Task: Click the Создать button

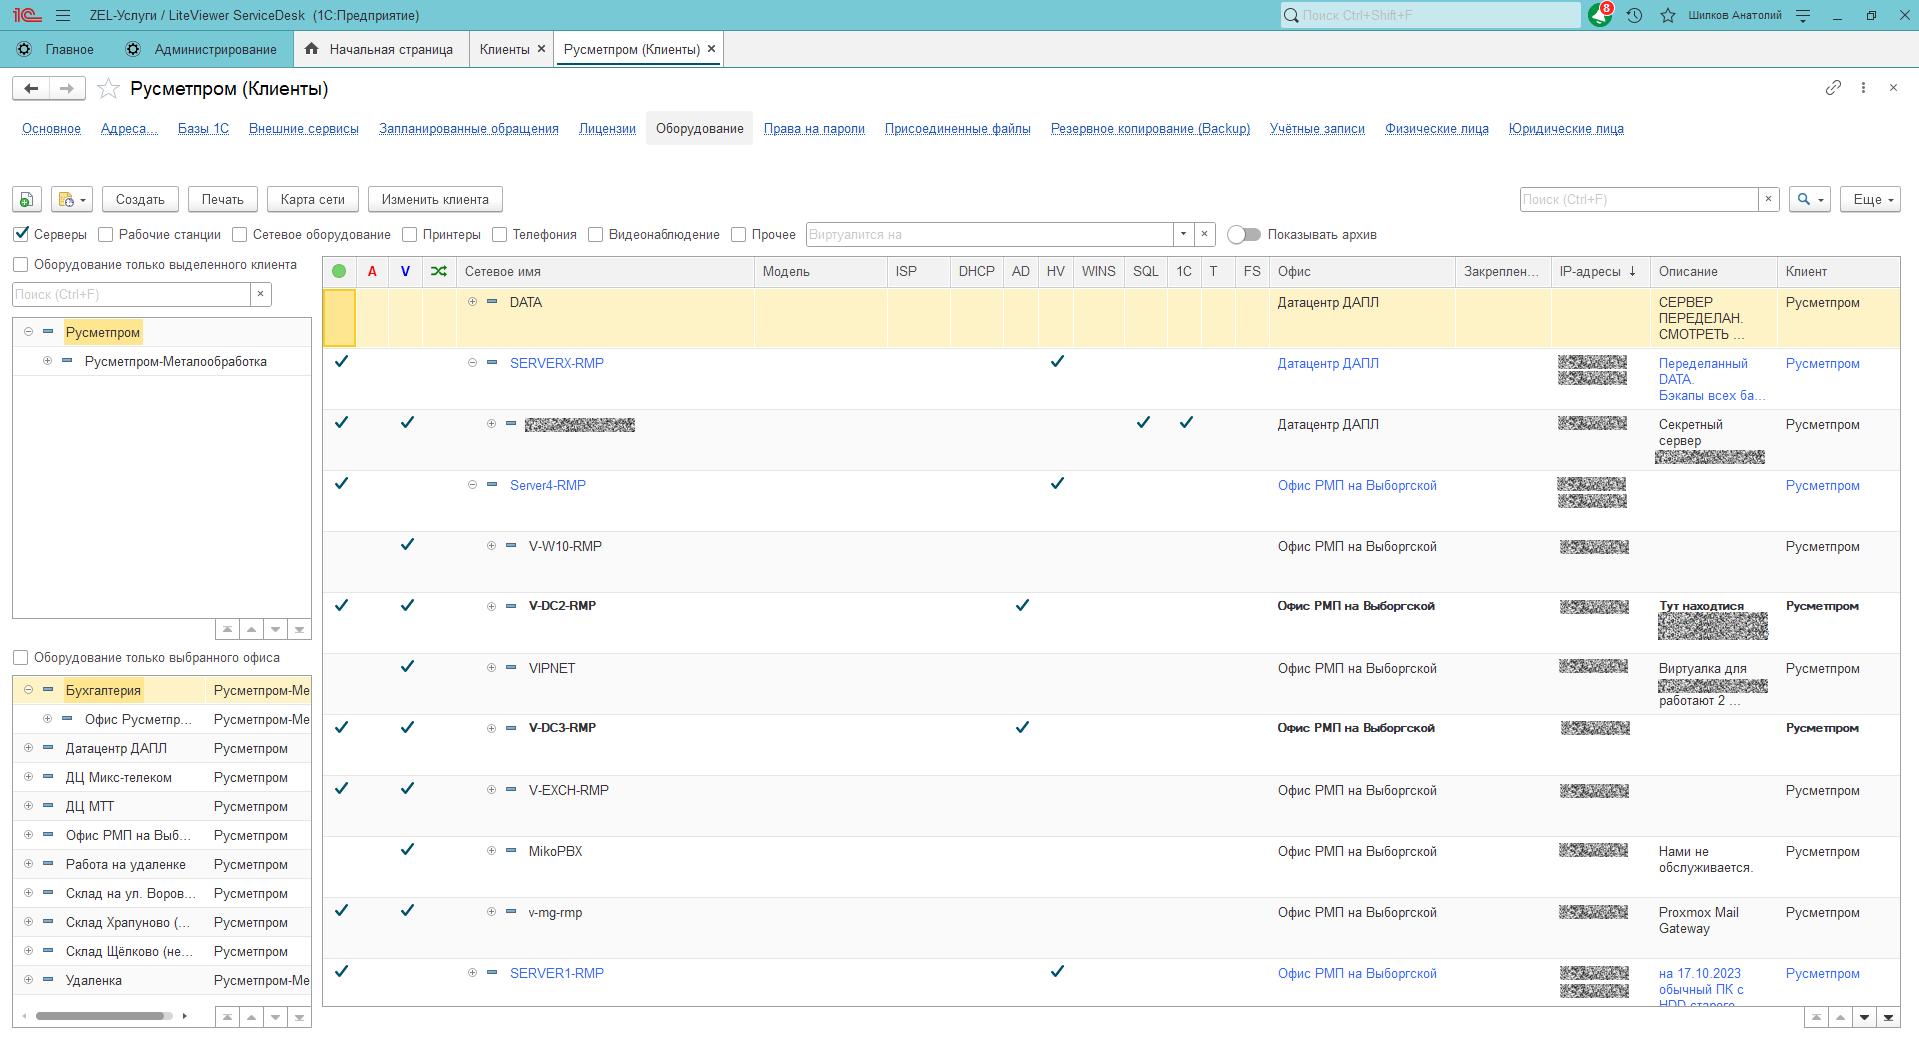Action: pyautogui.click(x=140, y=199)
